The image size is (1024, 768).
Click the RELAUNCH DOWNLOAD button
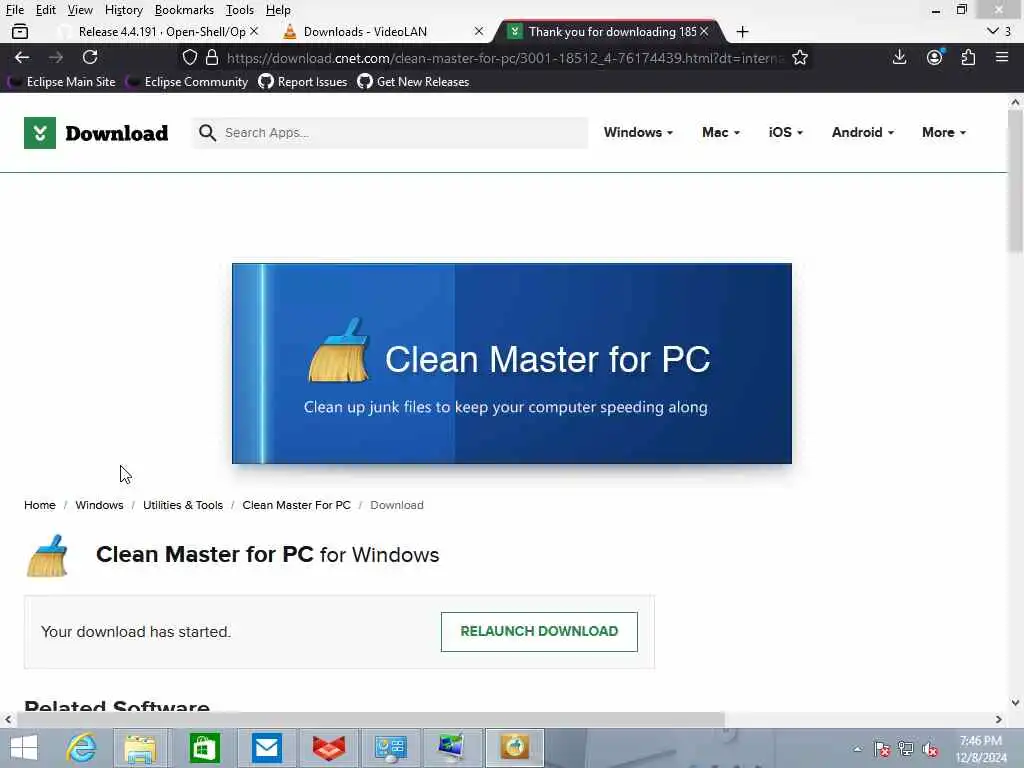pos(539,632)
